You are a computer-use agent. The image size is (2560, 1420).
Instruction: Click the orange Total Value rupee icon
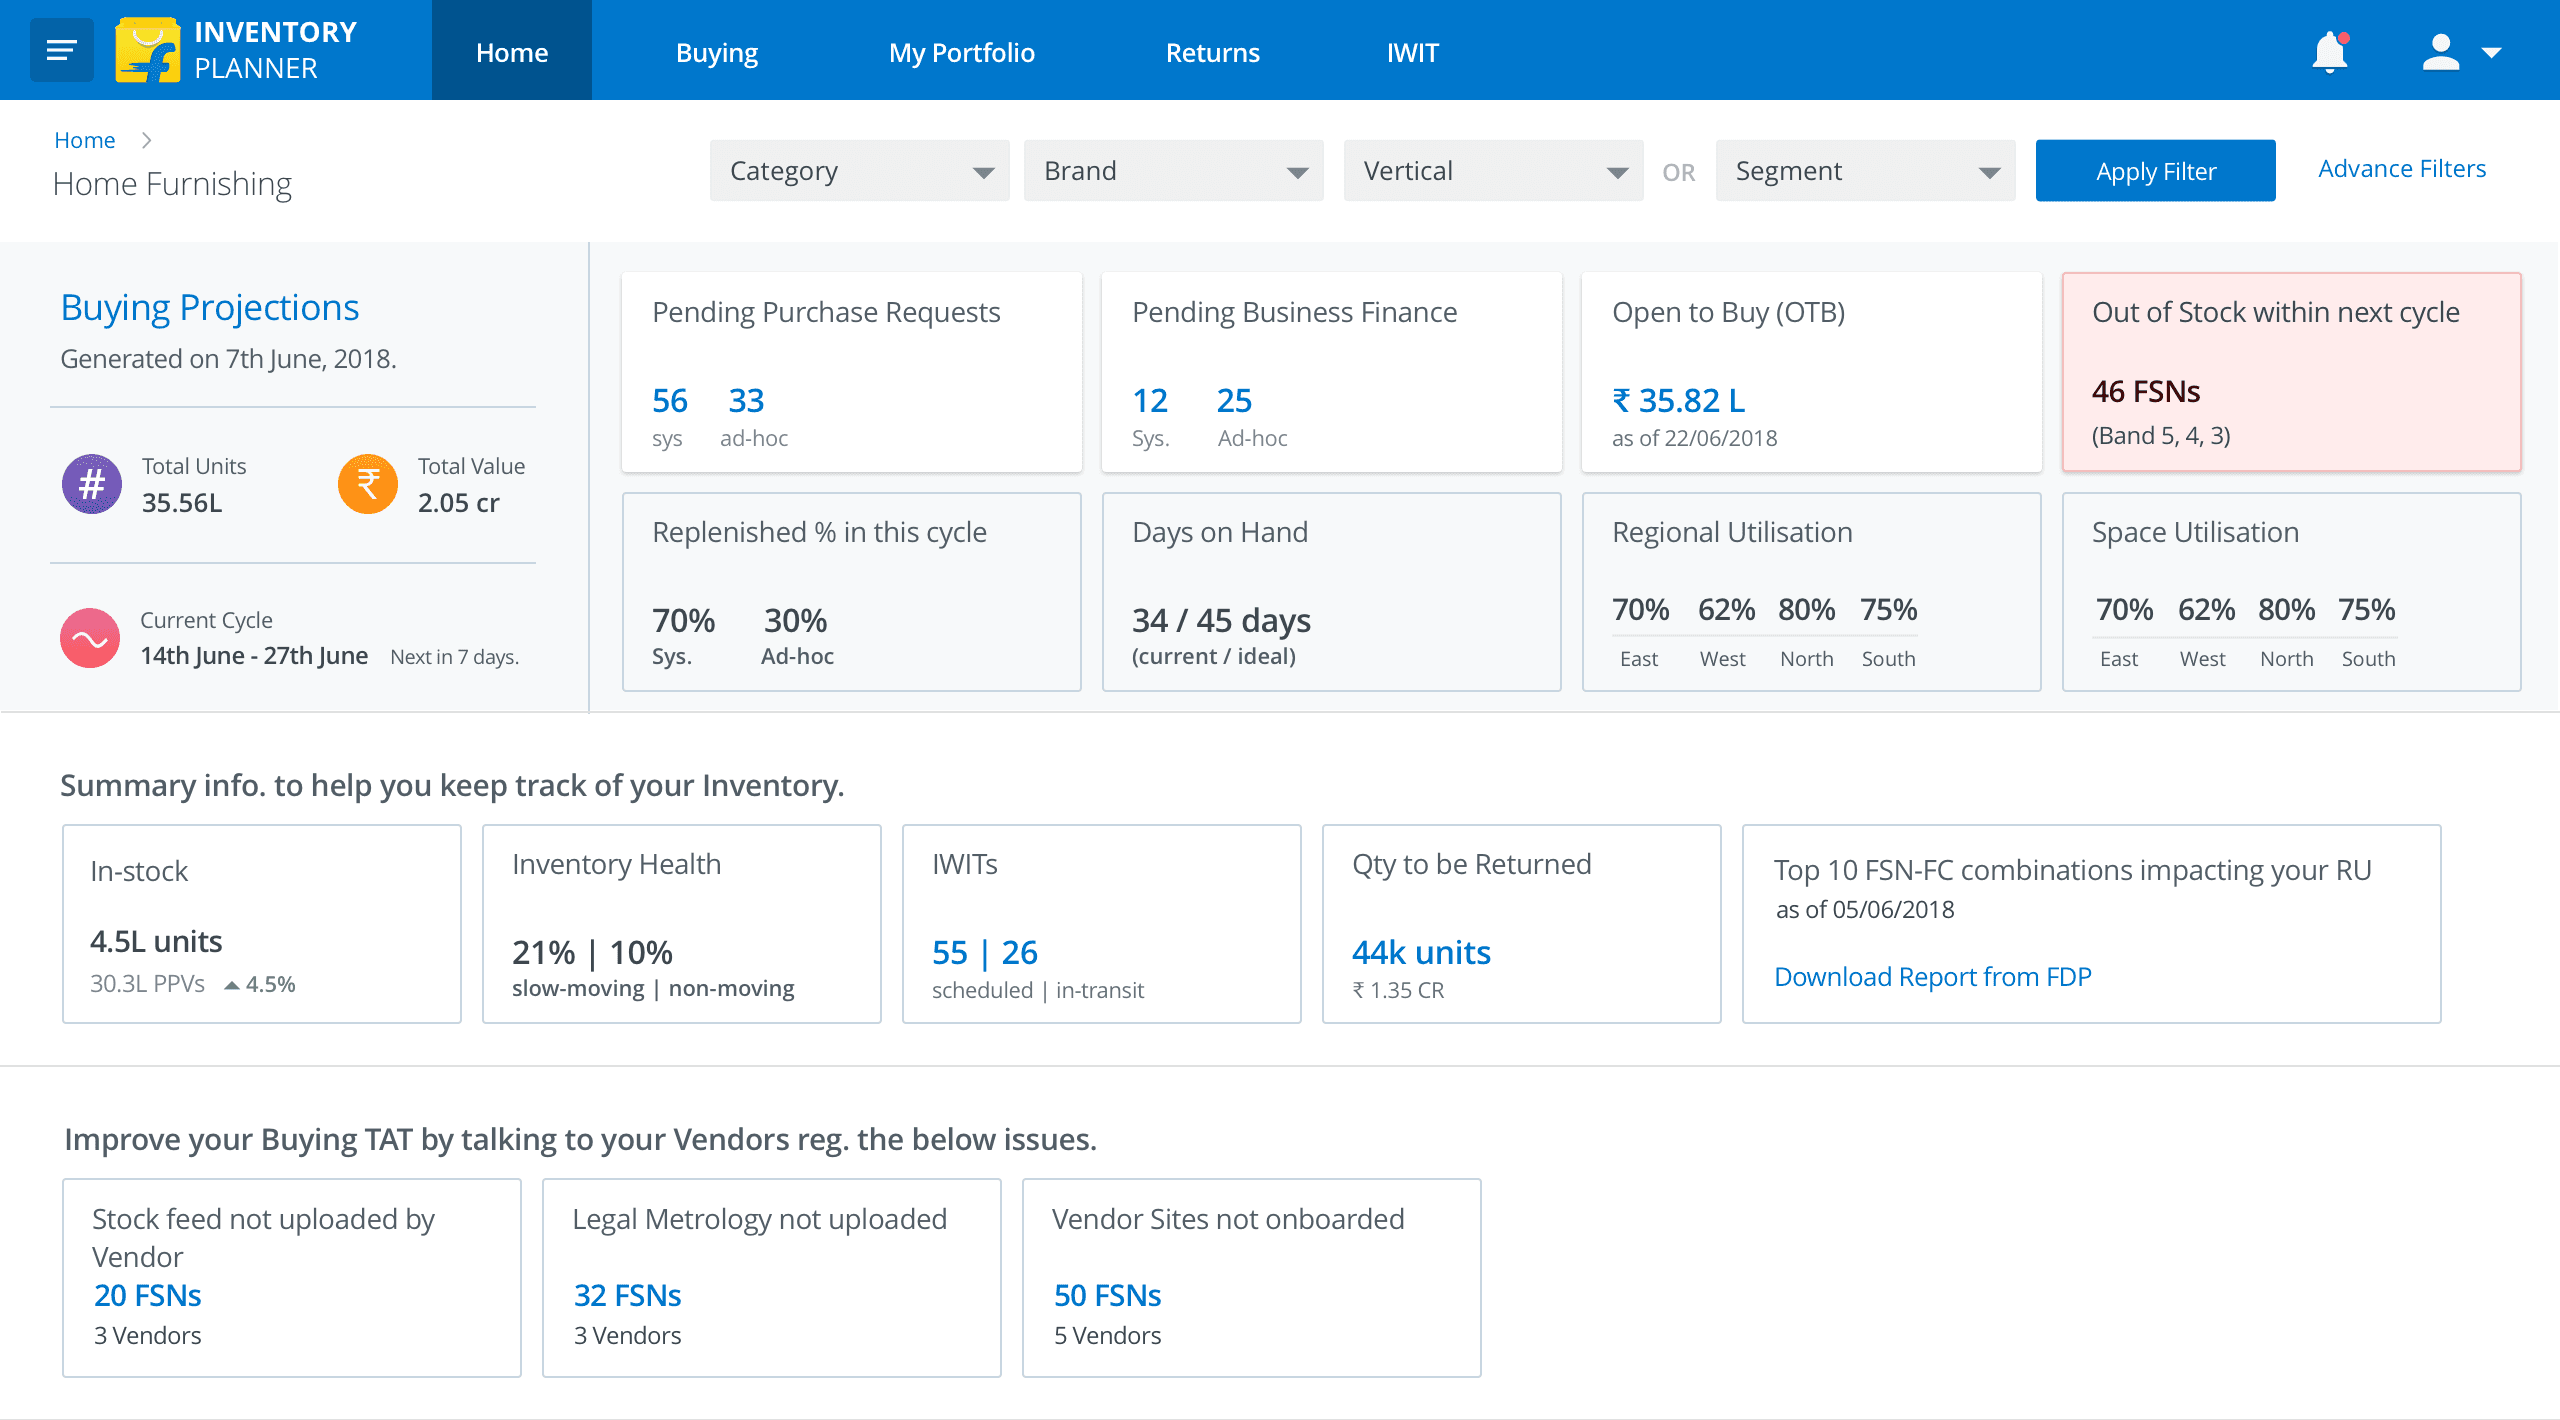coord(368,484)
